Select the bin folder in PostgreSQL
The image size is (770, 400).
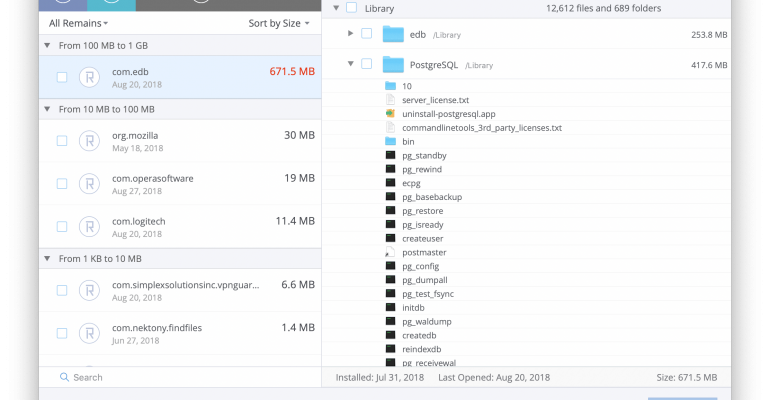tap(408, 142)
